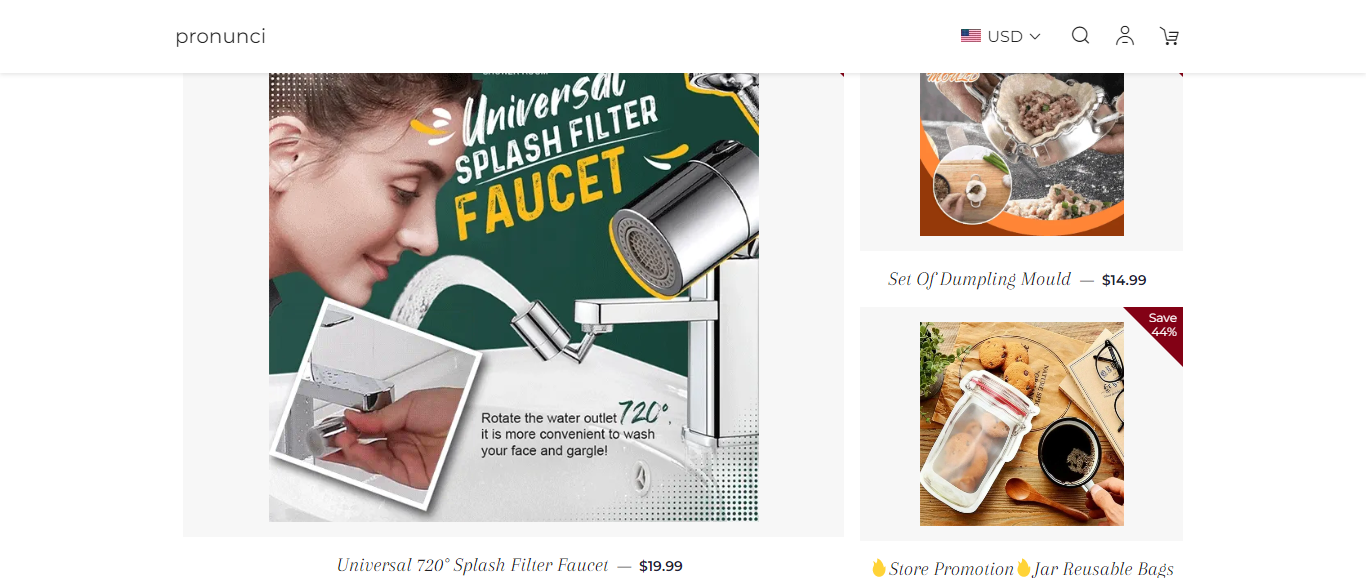Screen dimensions: 1366x578
Task: Open the user account icon
Action: pyautogui.click(x=1125, y=36)
